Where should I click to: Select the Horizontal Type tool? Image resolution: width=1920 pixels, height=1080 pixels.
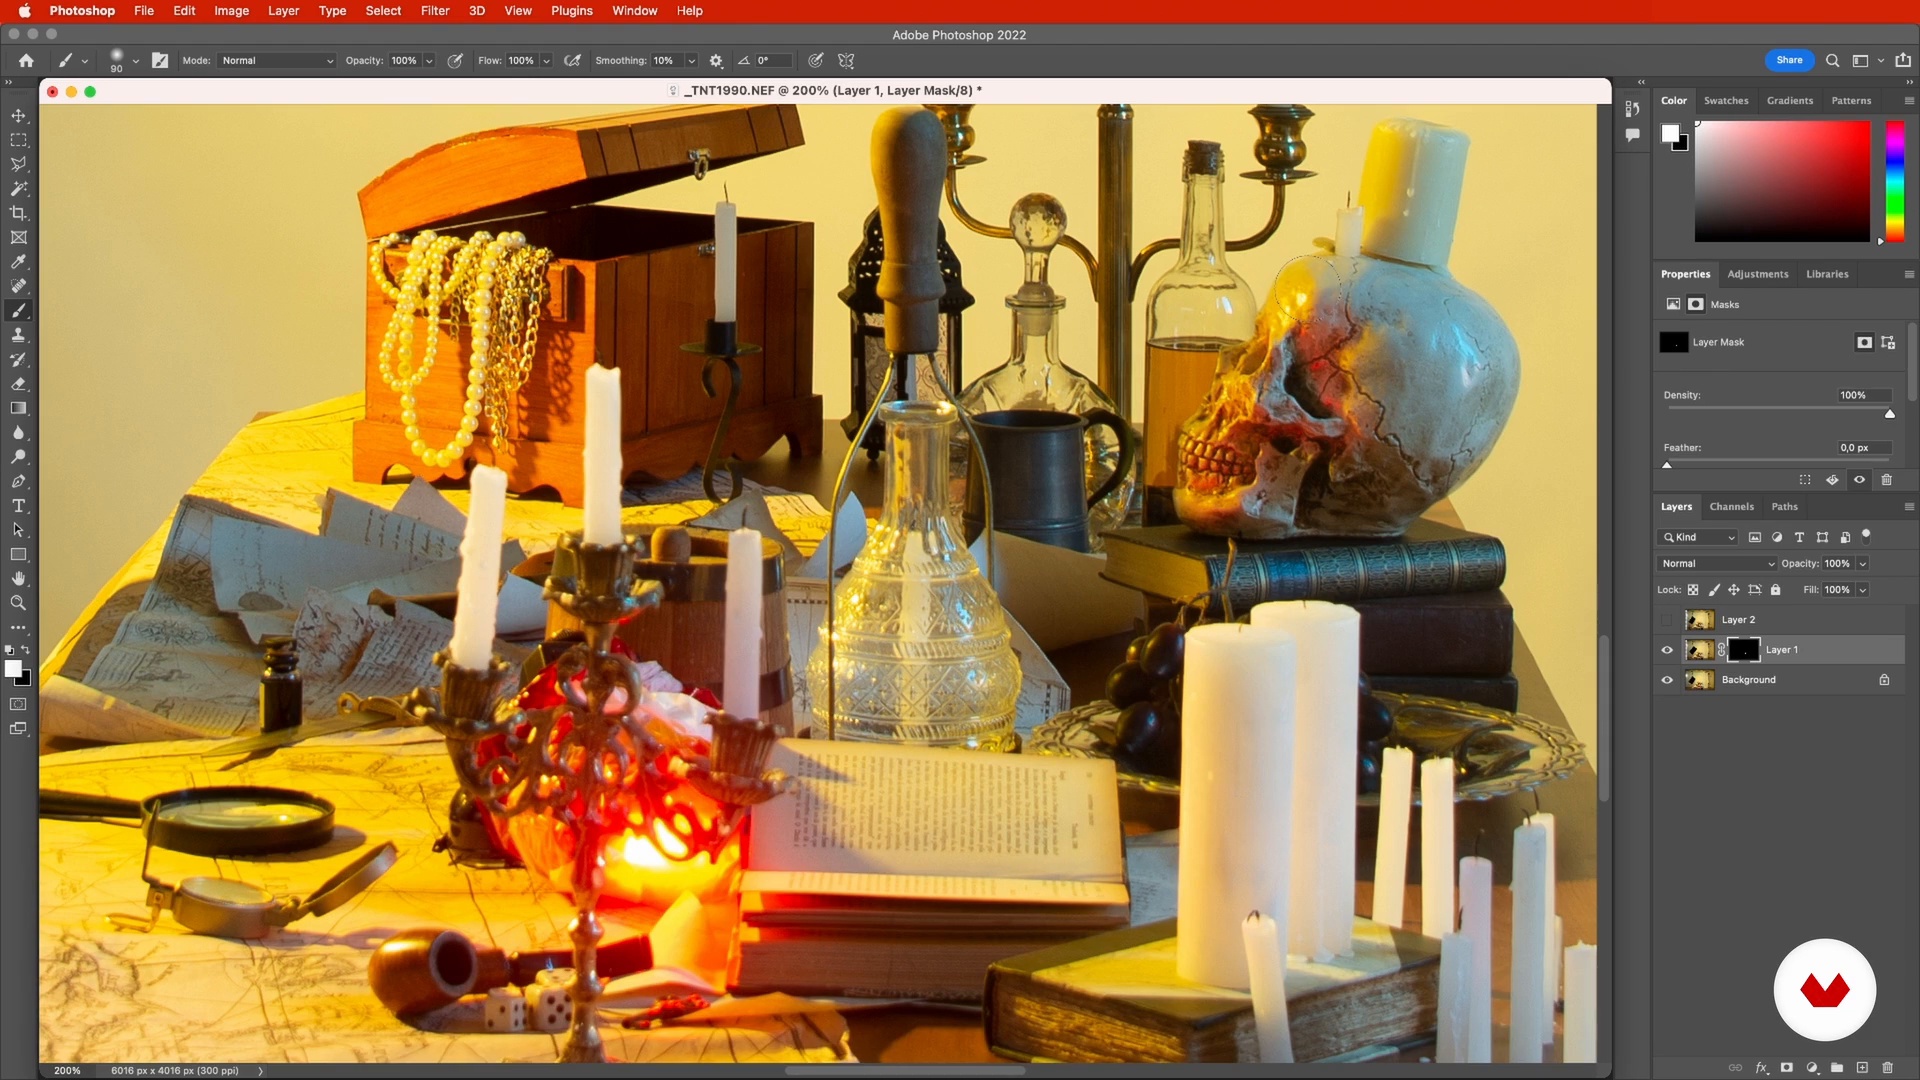[18, 506]
